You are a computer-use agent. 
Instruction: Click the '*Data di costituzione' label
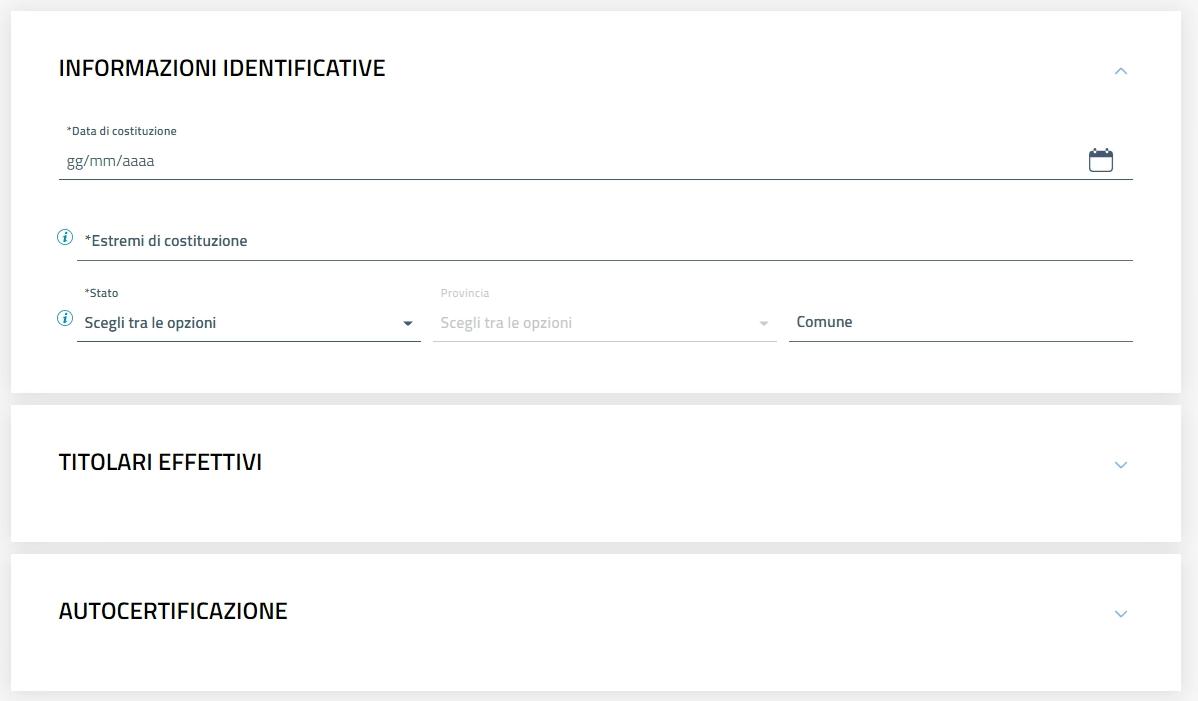[x=122, y=131]
